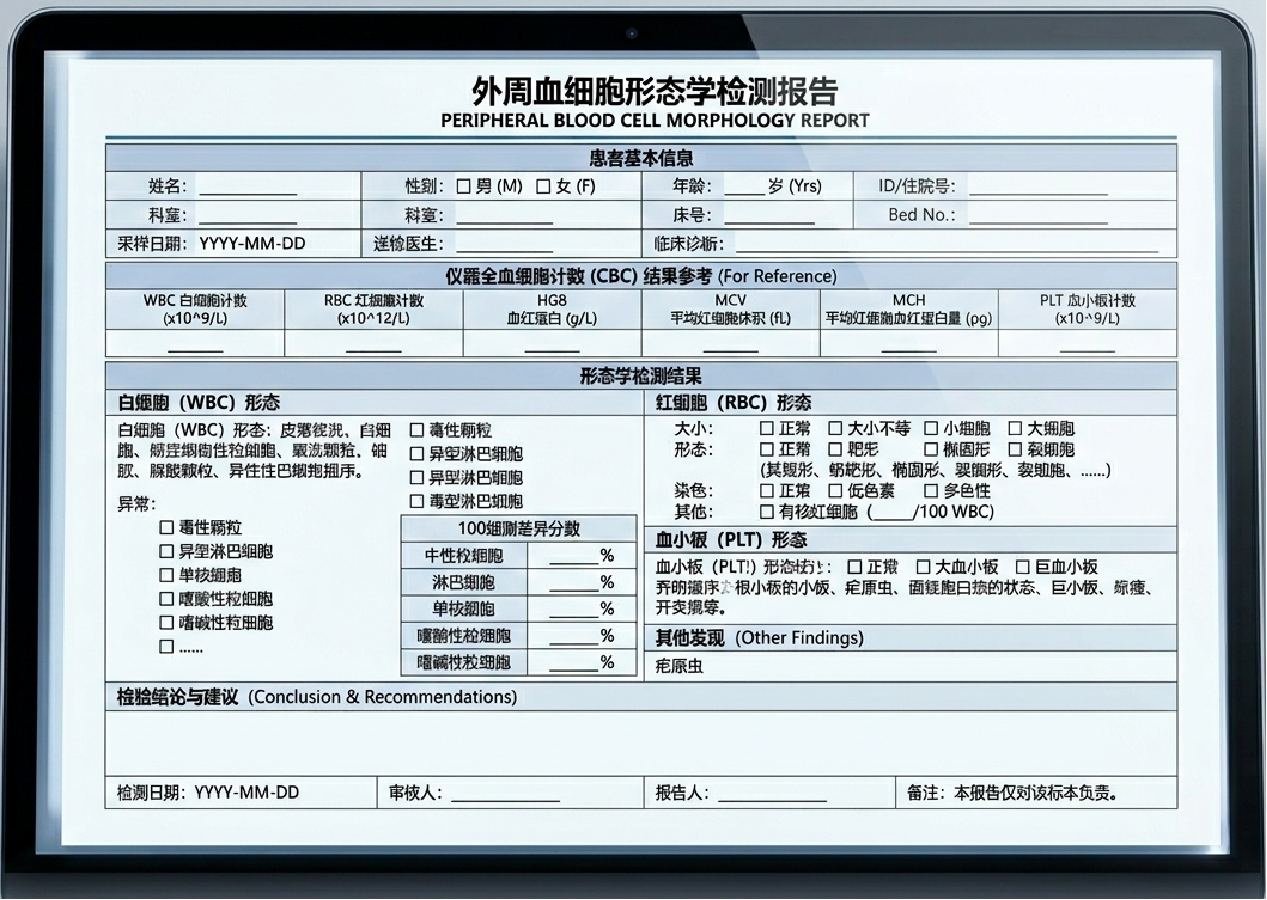This screenshot has width=1267, height=900.
Task: Tick the 有核红细胞 per 100 WBC checkbox
Action: pos(767,511)
